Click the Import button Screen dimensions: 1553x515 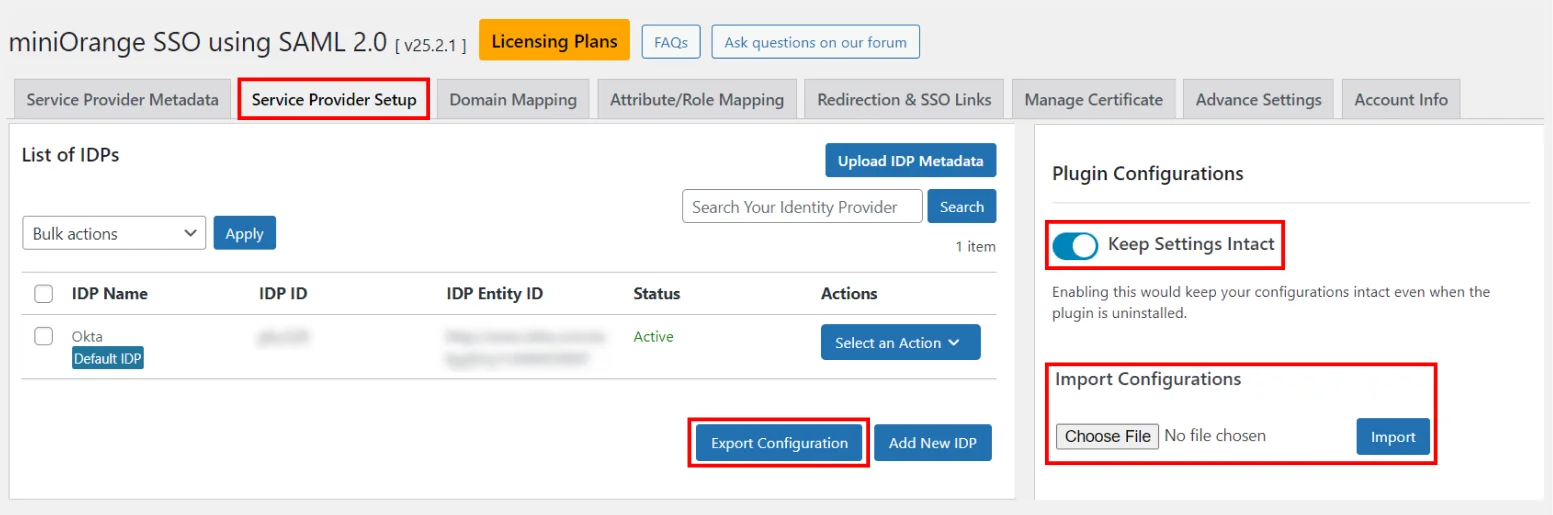[x=1393, y=436]
